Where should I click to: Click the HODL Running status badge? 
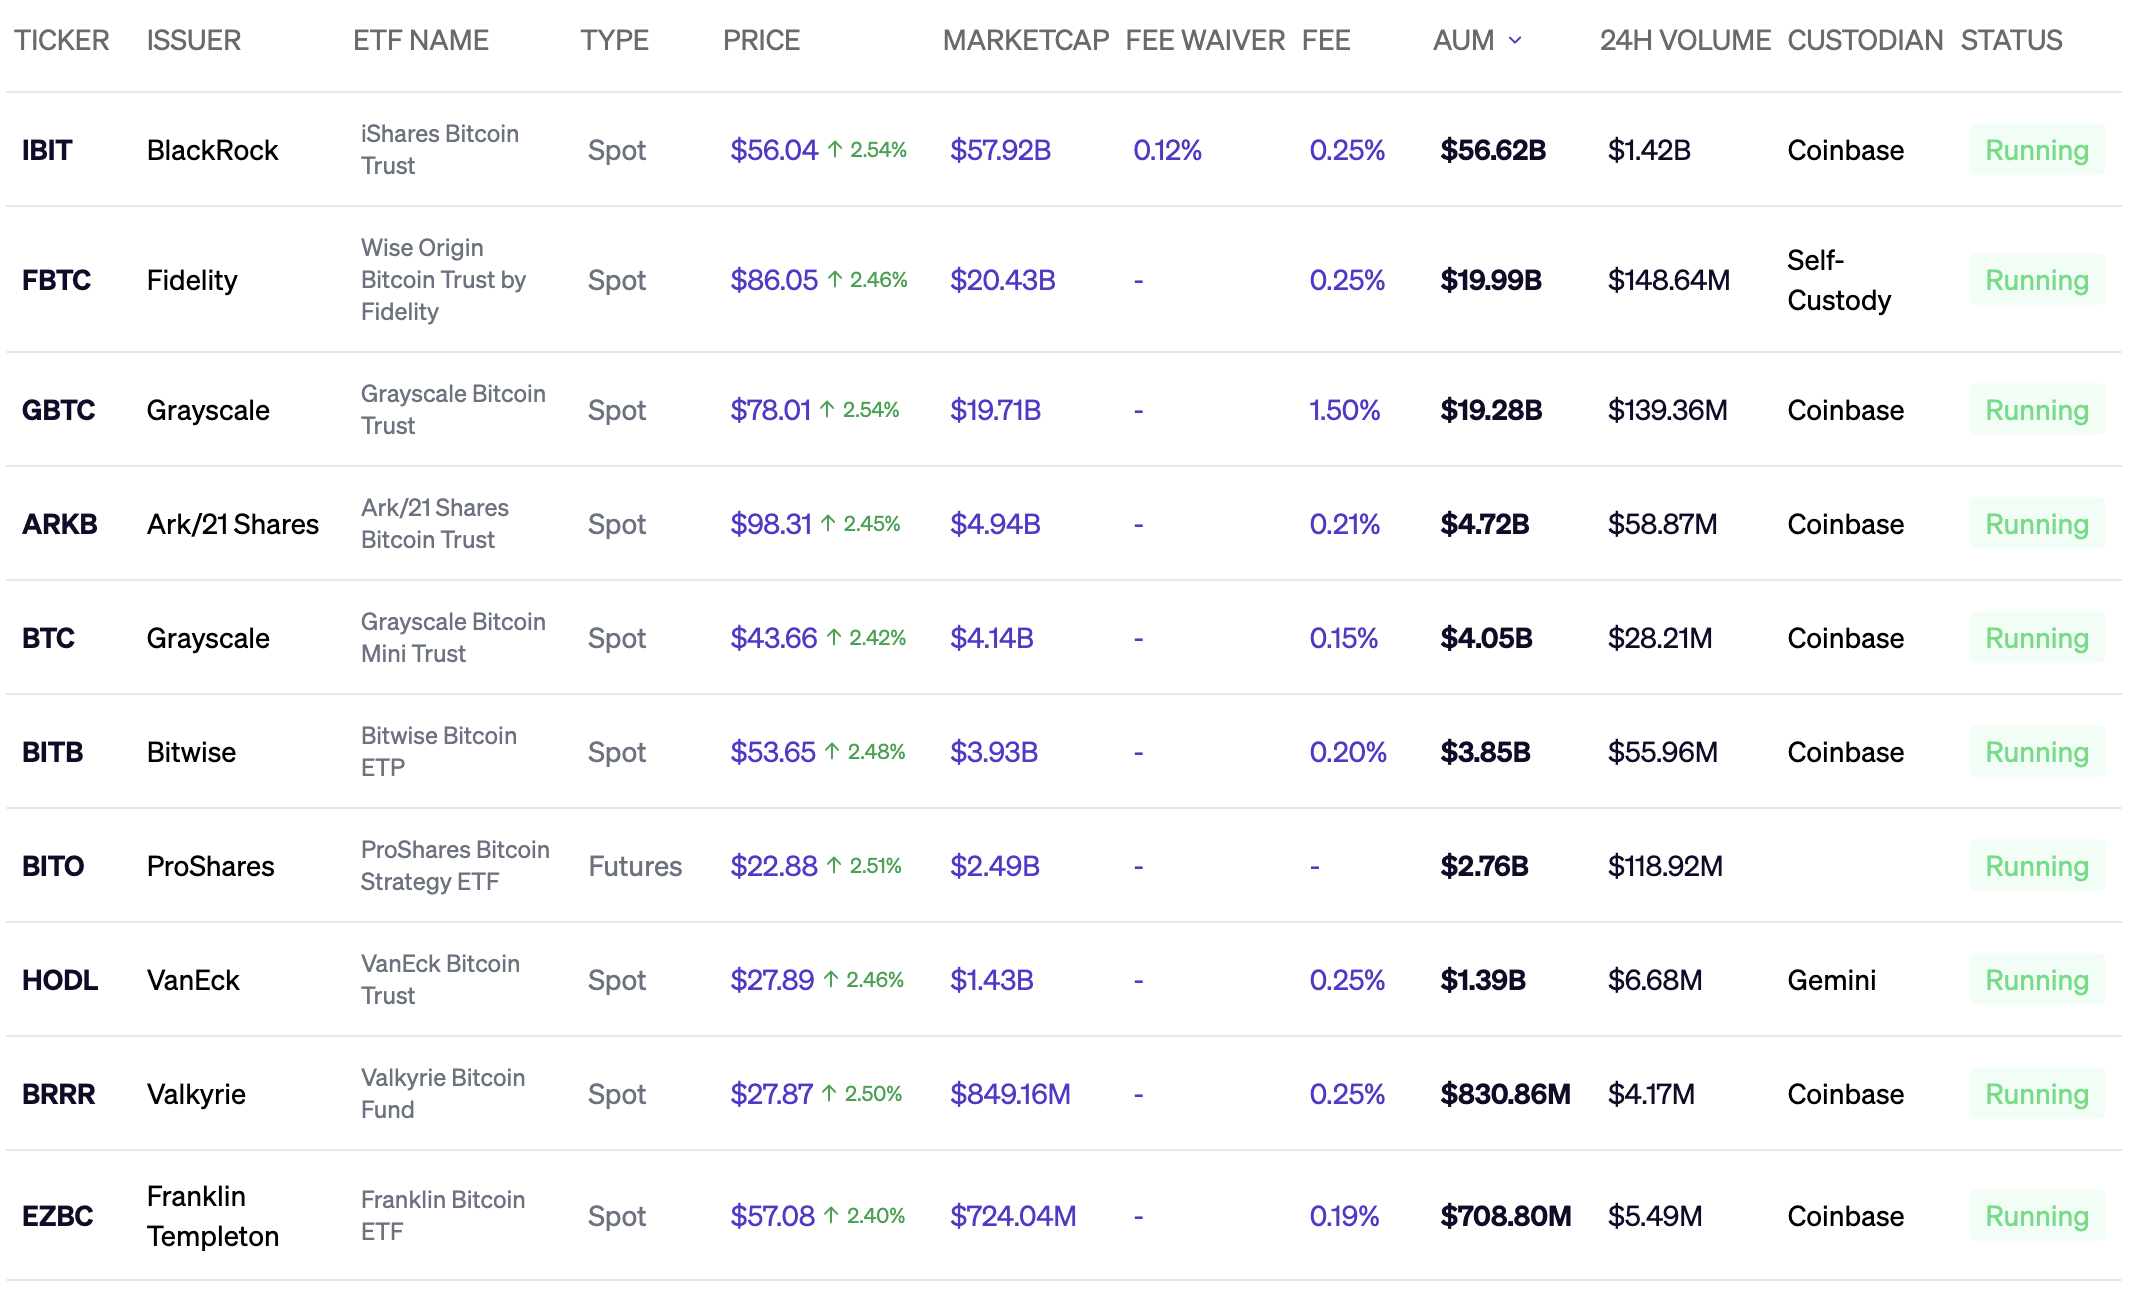tap(2036, 980)
